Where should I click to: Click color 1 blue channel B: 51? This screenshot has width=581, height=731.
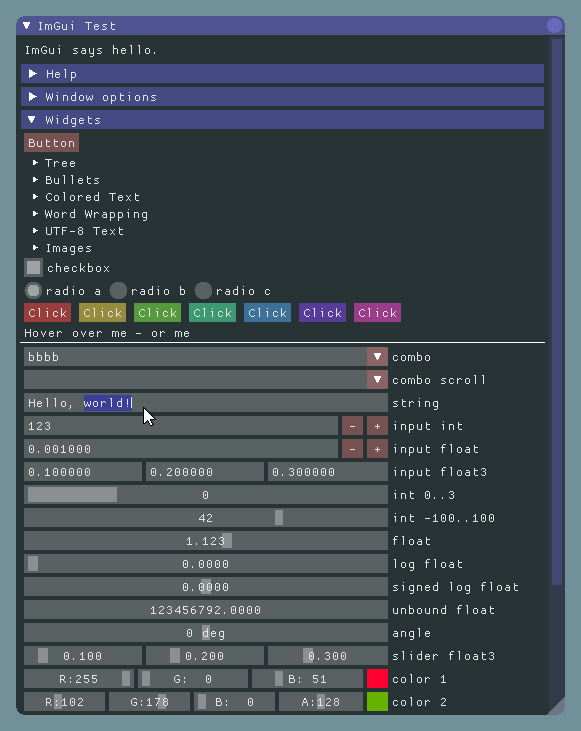pyautogui.click(x=307, y=678)
